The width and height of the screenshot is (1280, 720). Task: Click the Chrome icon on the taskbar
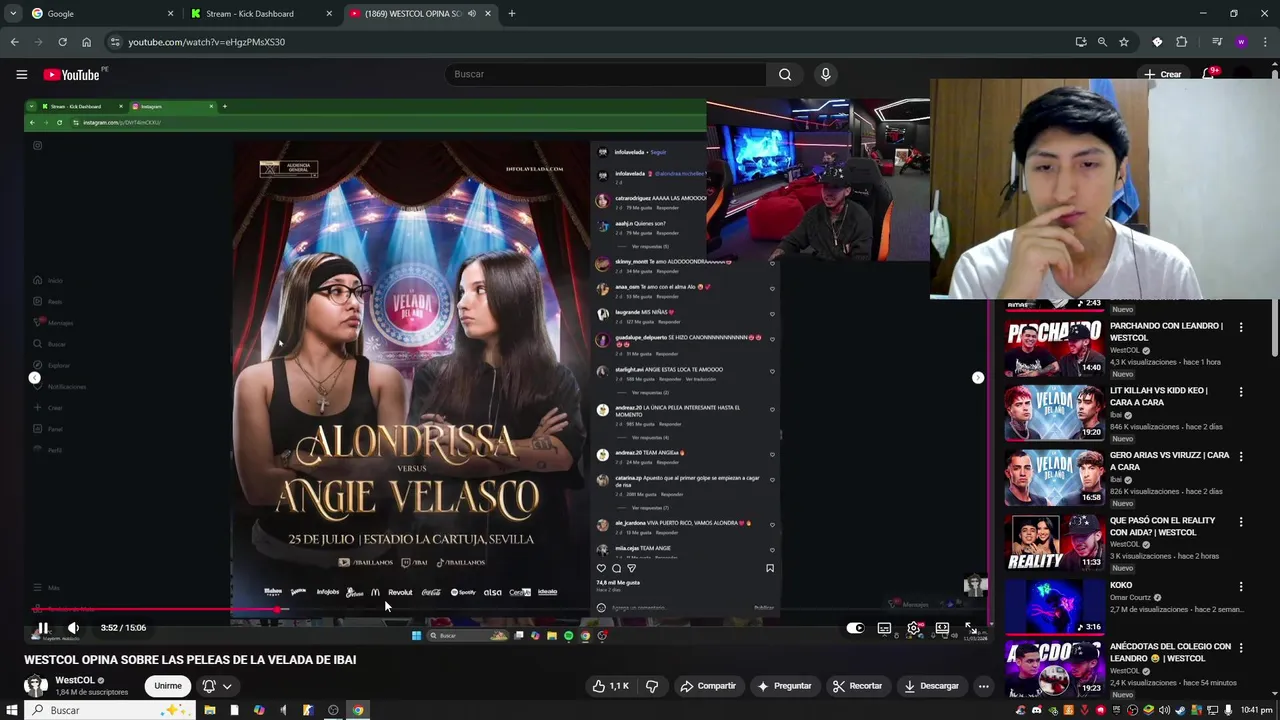coord(357,710)
